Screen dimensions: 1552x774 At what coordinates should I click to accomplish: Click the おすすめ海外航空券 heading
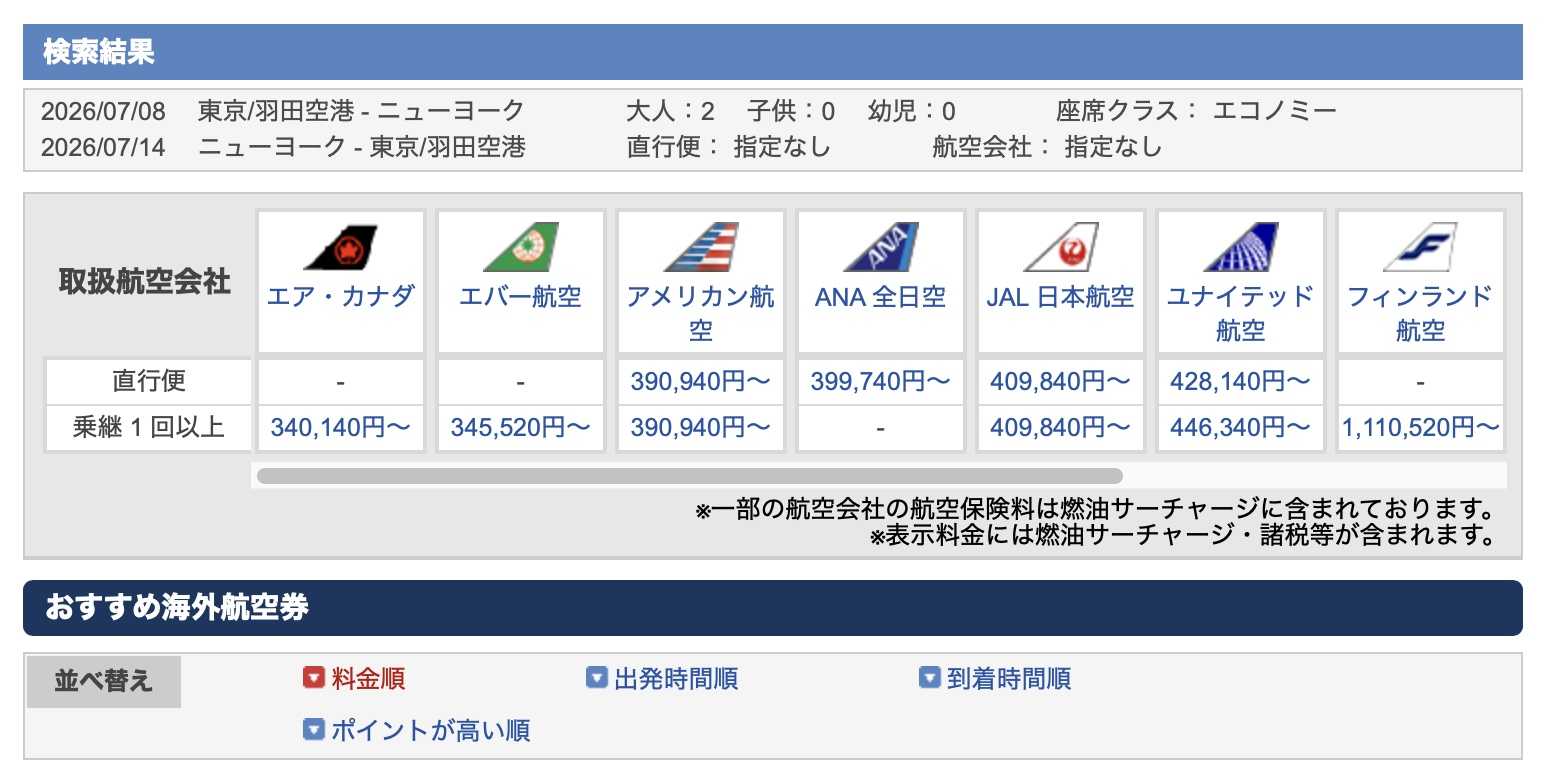[x=177, y=607]
